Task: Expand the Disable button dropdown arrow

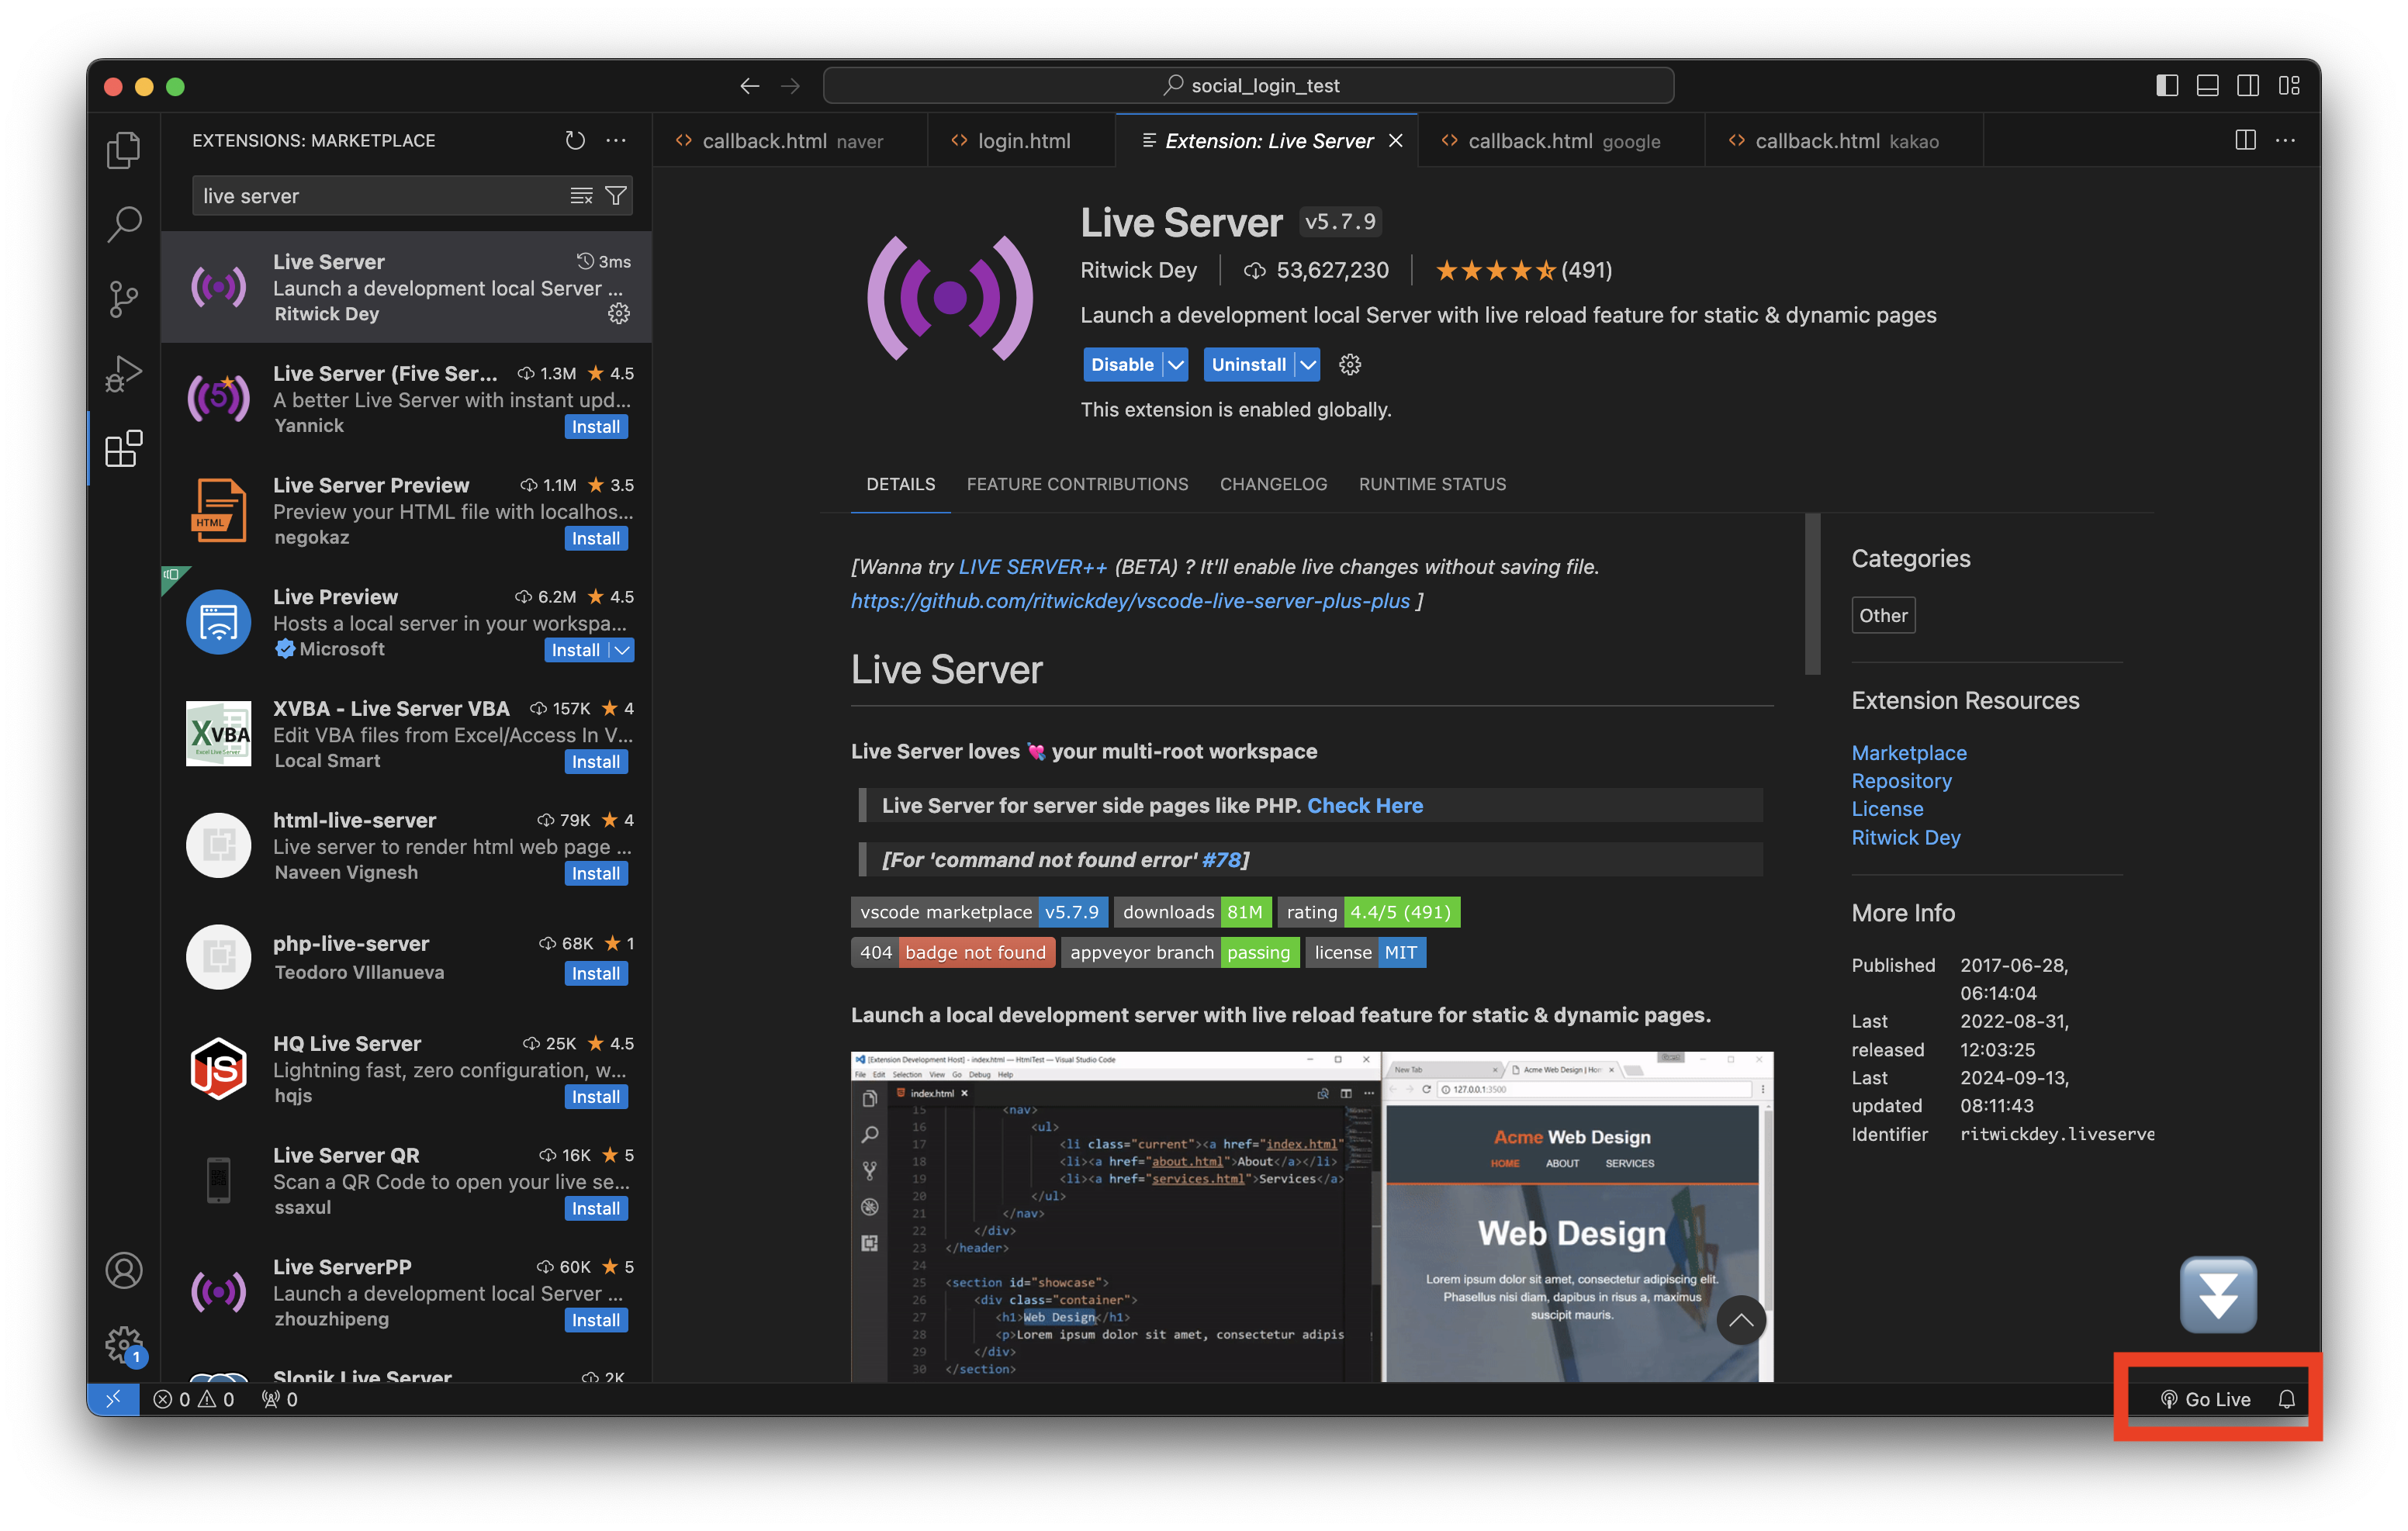Action: click(1176, 365)
